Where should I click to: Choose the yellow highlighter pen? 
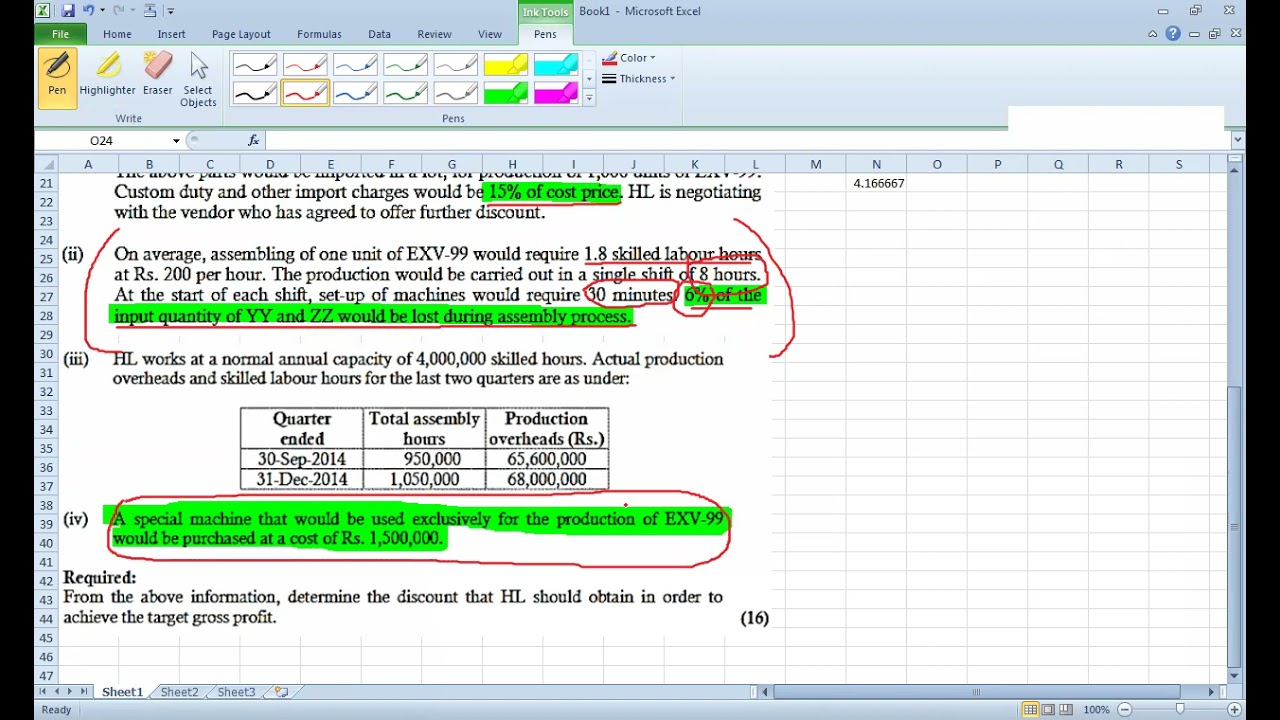pos(505,66)
